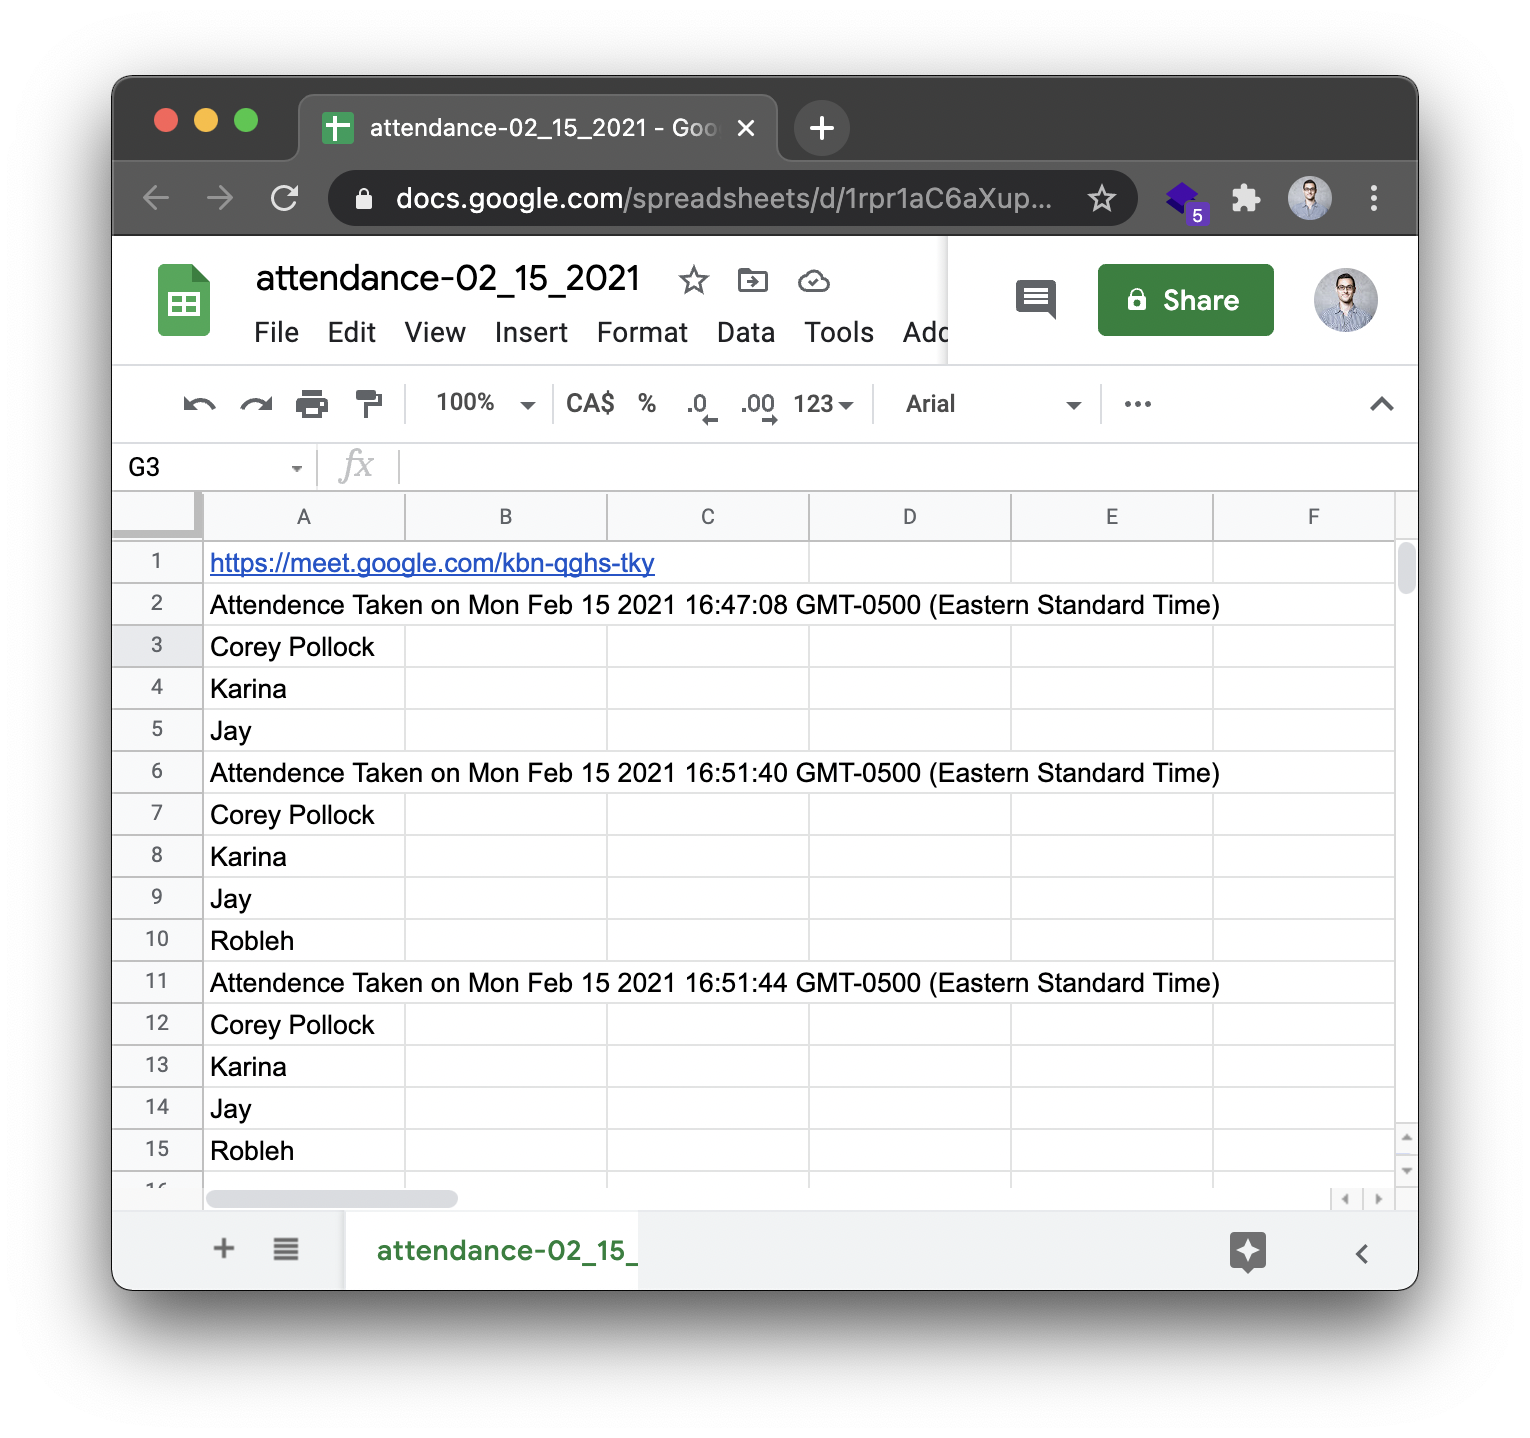Open the Format menu

click(642, 333)
